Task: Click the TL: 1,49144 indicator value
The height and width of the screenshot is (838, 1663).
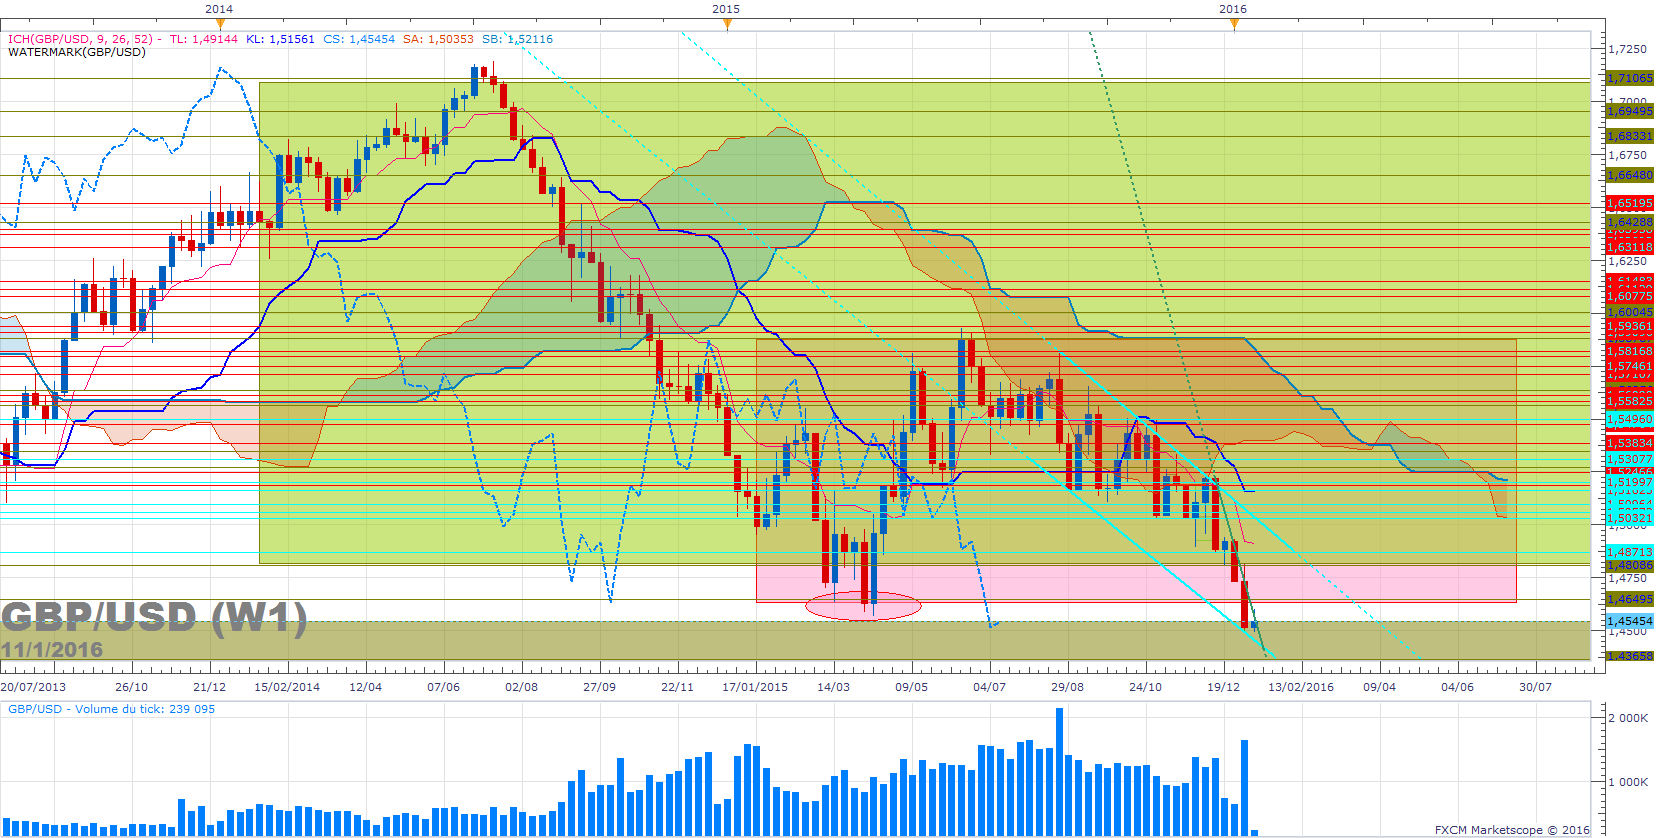Action: click(x=204, y=39)
